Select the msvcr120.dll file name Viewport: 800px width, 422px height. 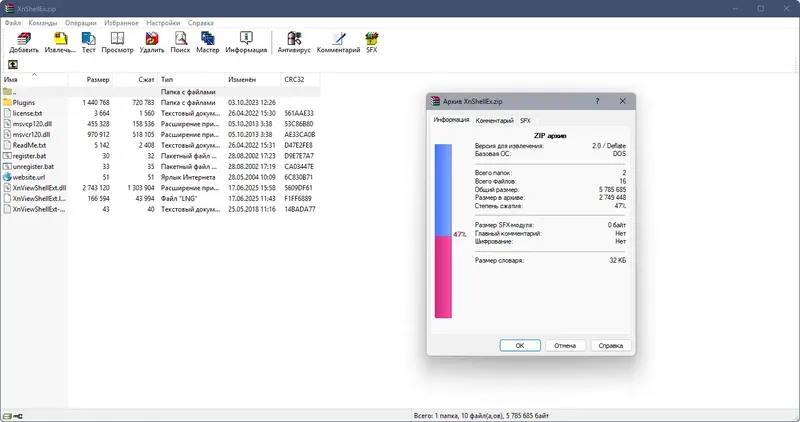tap(31, 135)
